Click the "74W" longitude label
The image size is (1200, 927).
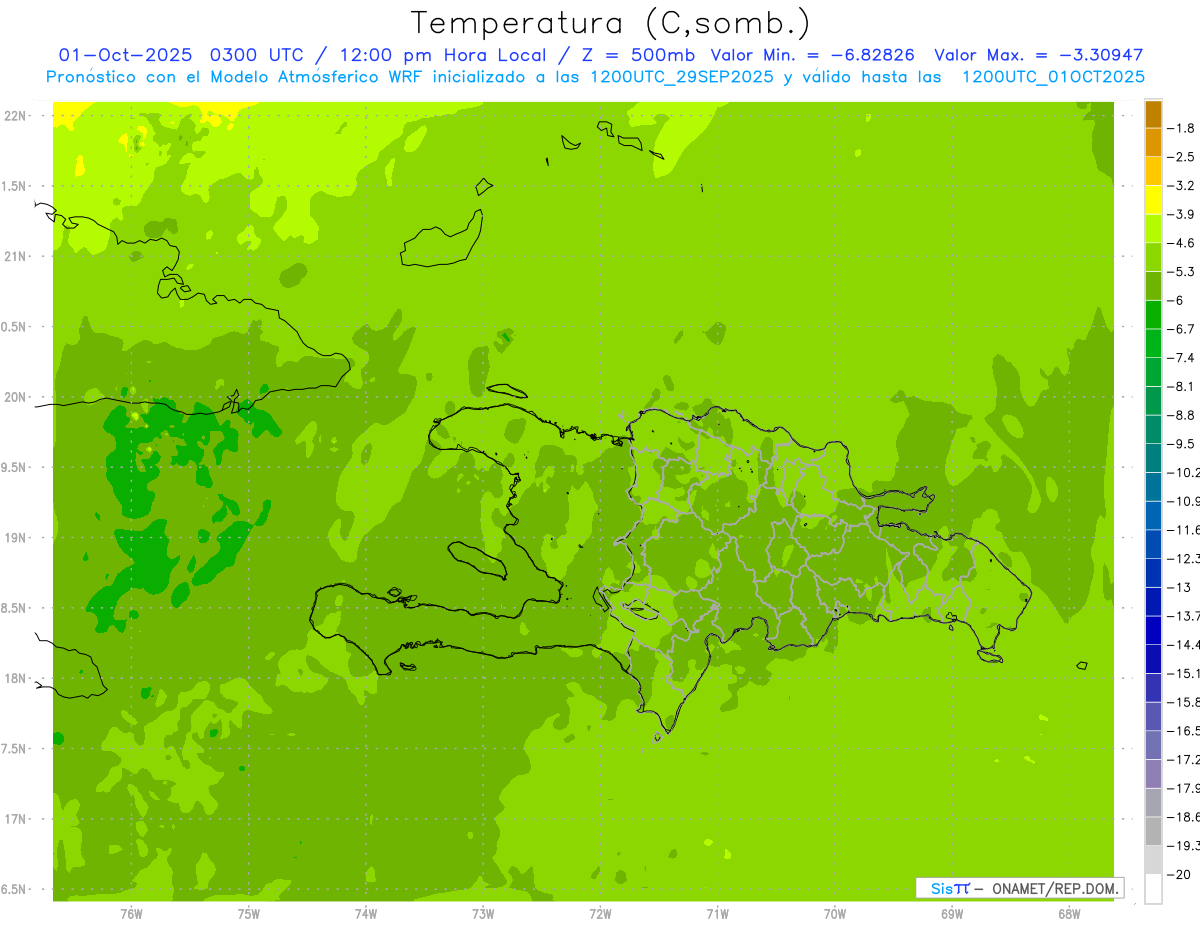pos(366,914)
